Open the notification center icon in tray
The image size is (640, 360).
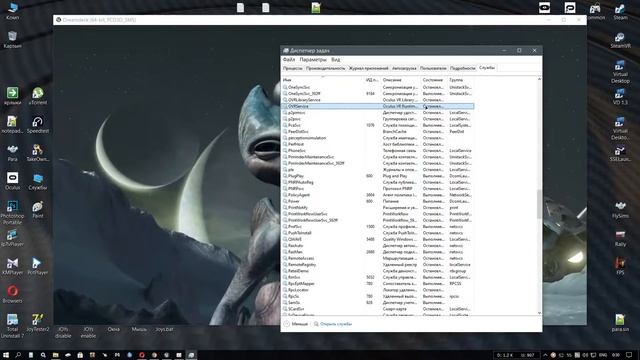(x=629, y=355)
